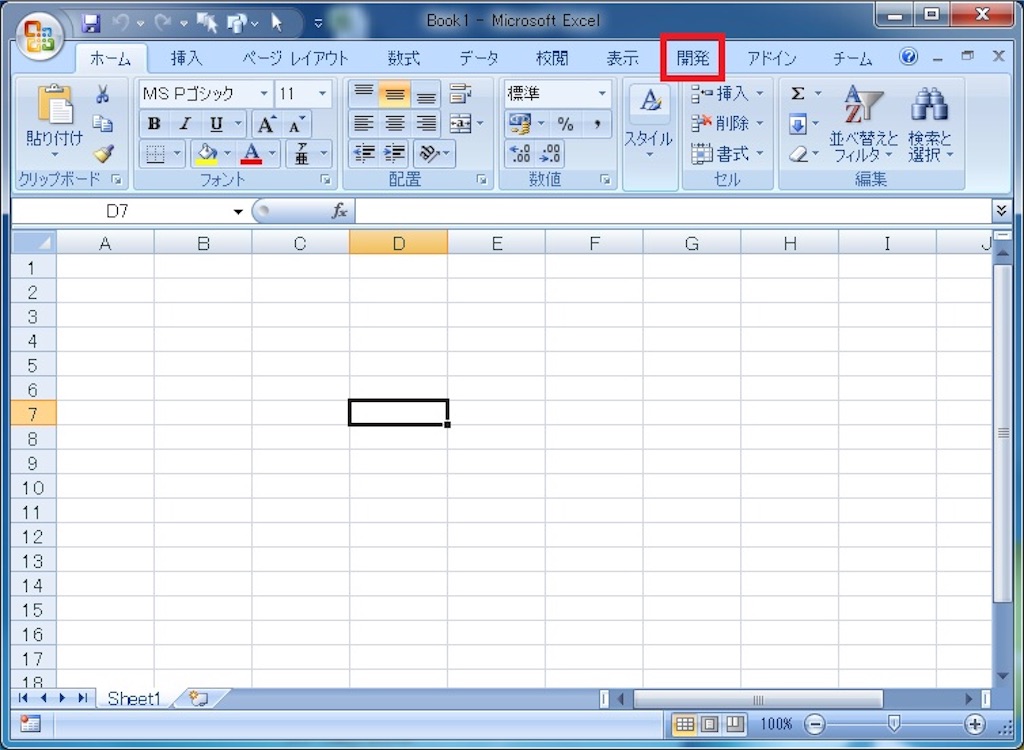1024x750 pixels.
Task: Paste using the 貼り付け clipboard icon
Action: point(55,105)
